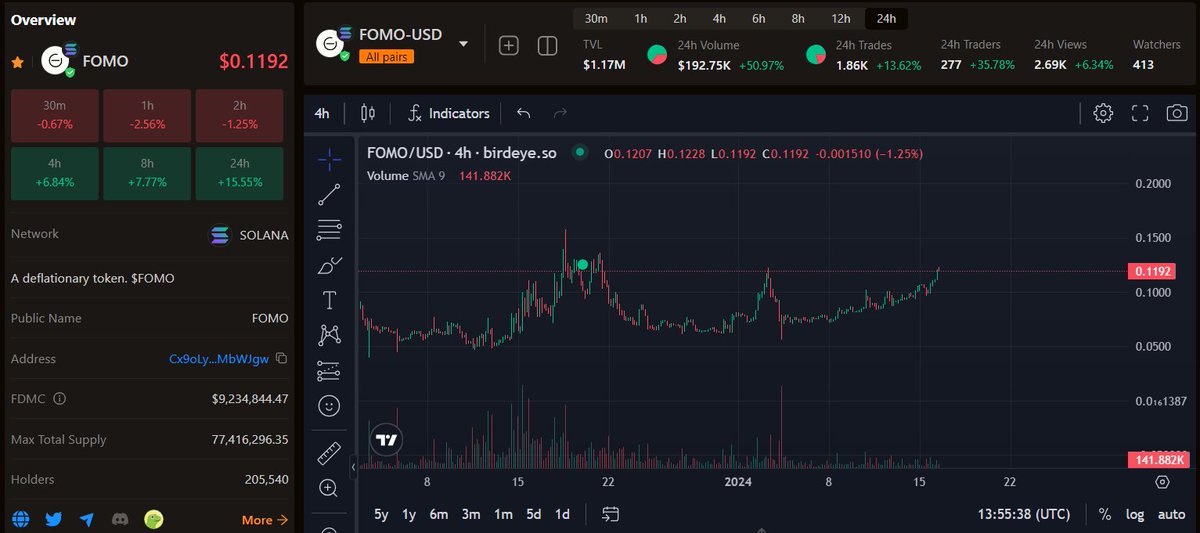Open the 4h chart interval dropdown

point(322,113)
